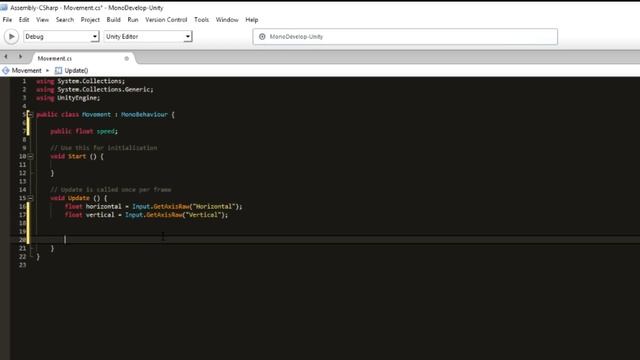This screenshot has height=360, width=640.
Task: Open the Run menu
Action: (133, 20)
